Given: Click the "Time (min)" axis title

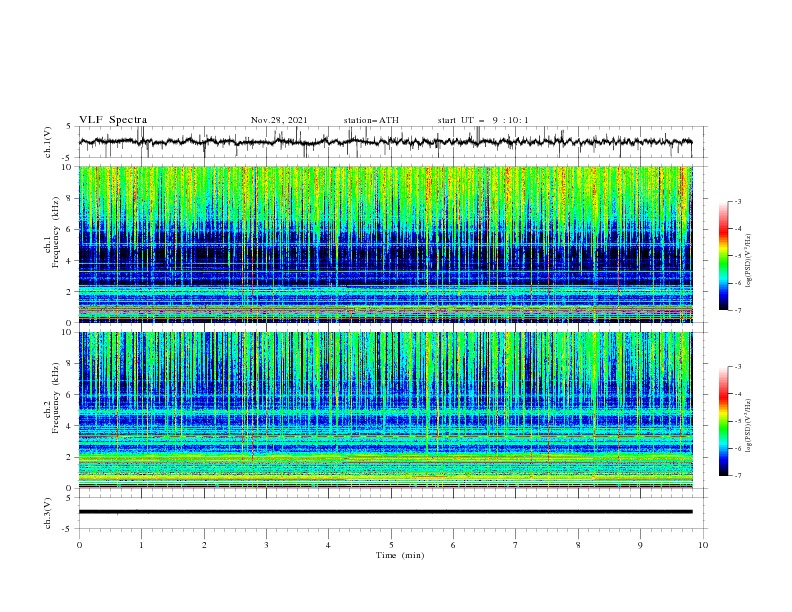Looking at the screenshot, I should coord(400,555).
